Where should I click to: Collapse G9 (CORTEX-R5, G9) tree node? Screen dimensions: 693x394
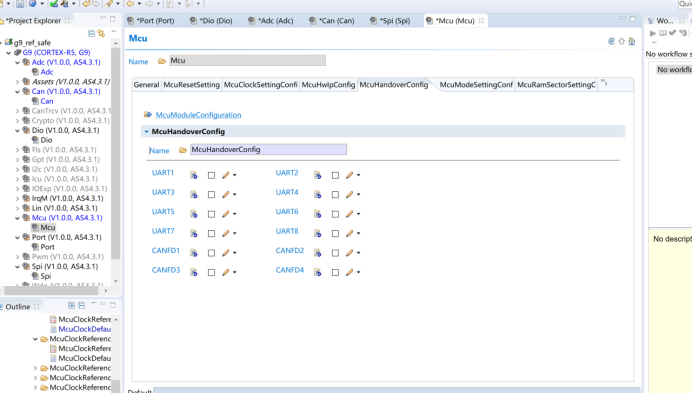pos(8,53)
